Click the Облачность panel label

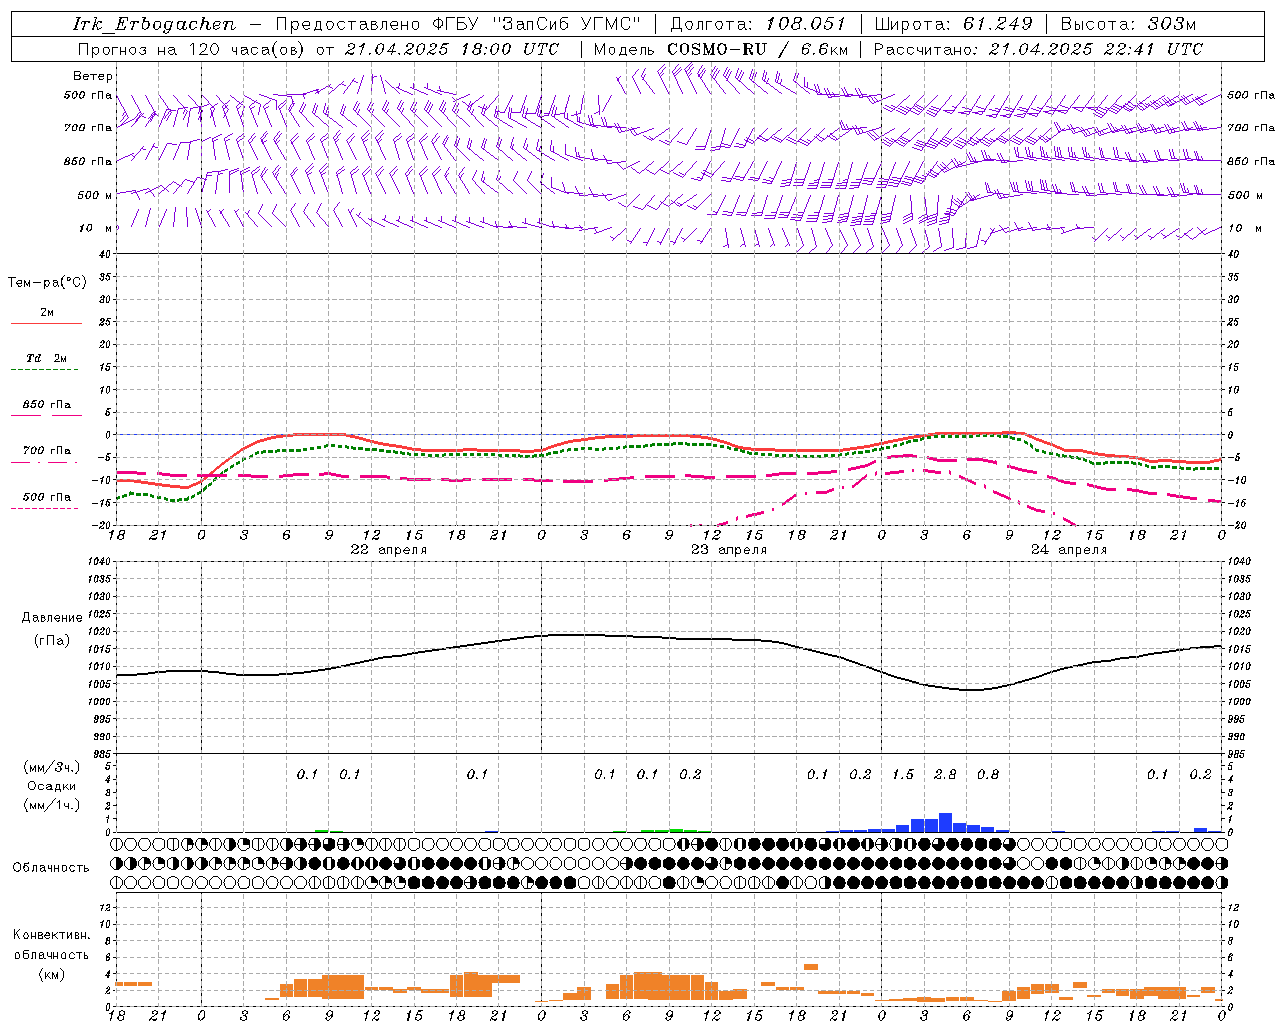click(x=51, y=867)
